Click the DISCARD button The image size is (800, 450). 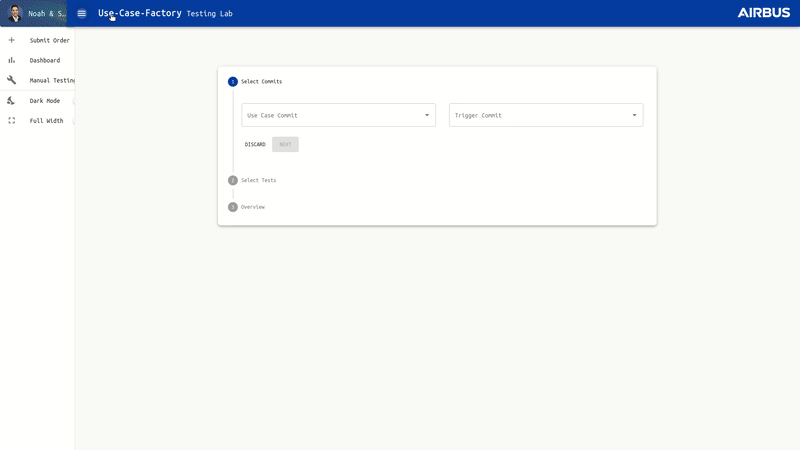pos(255,144)
